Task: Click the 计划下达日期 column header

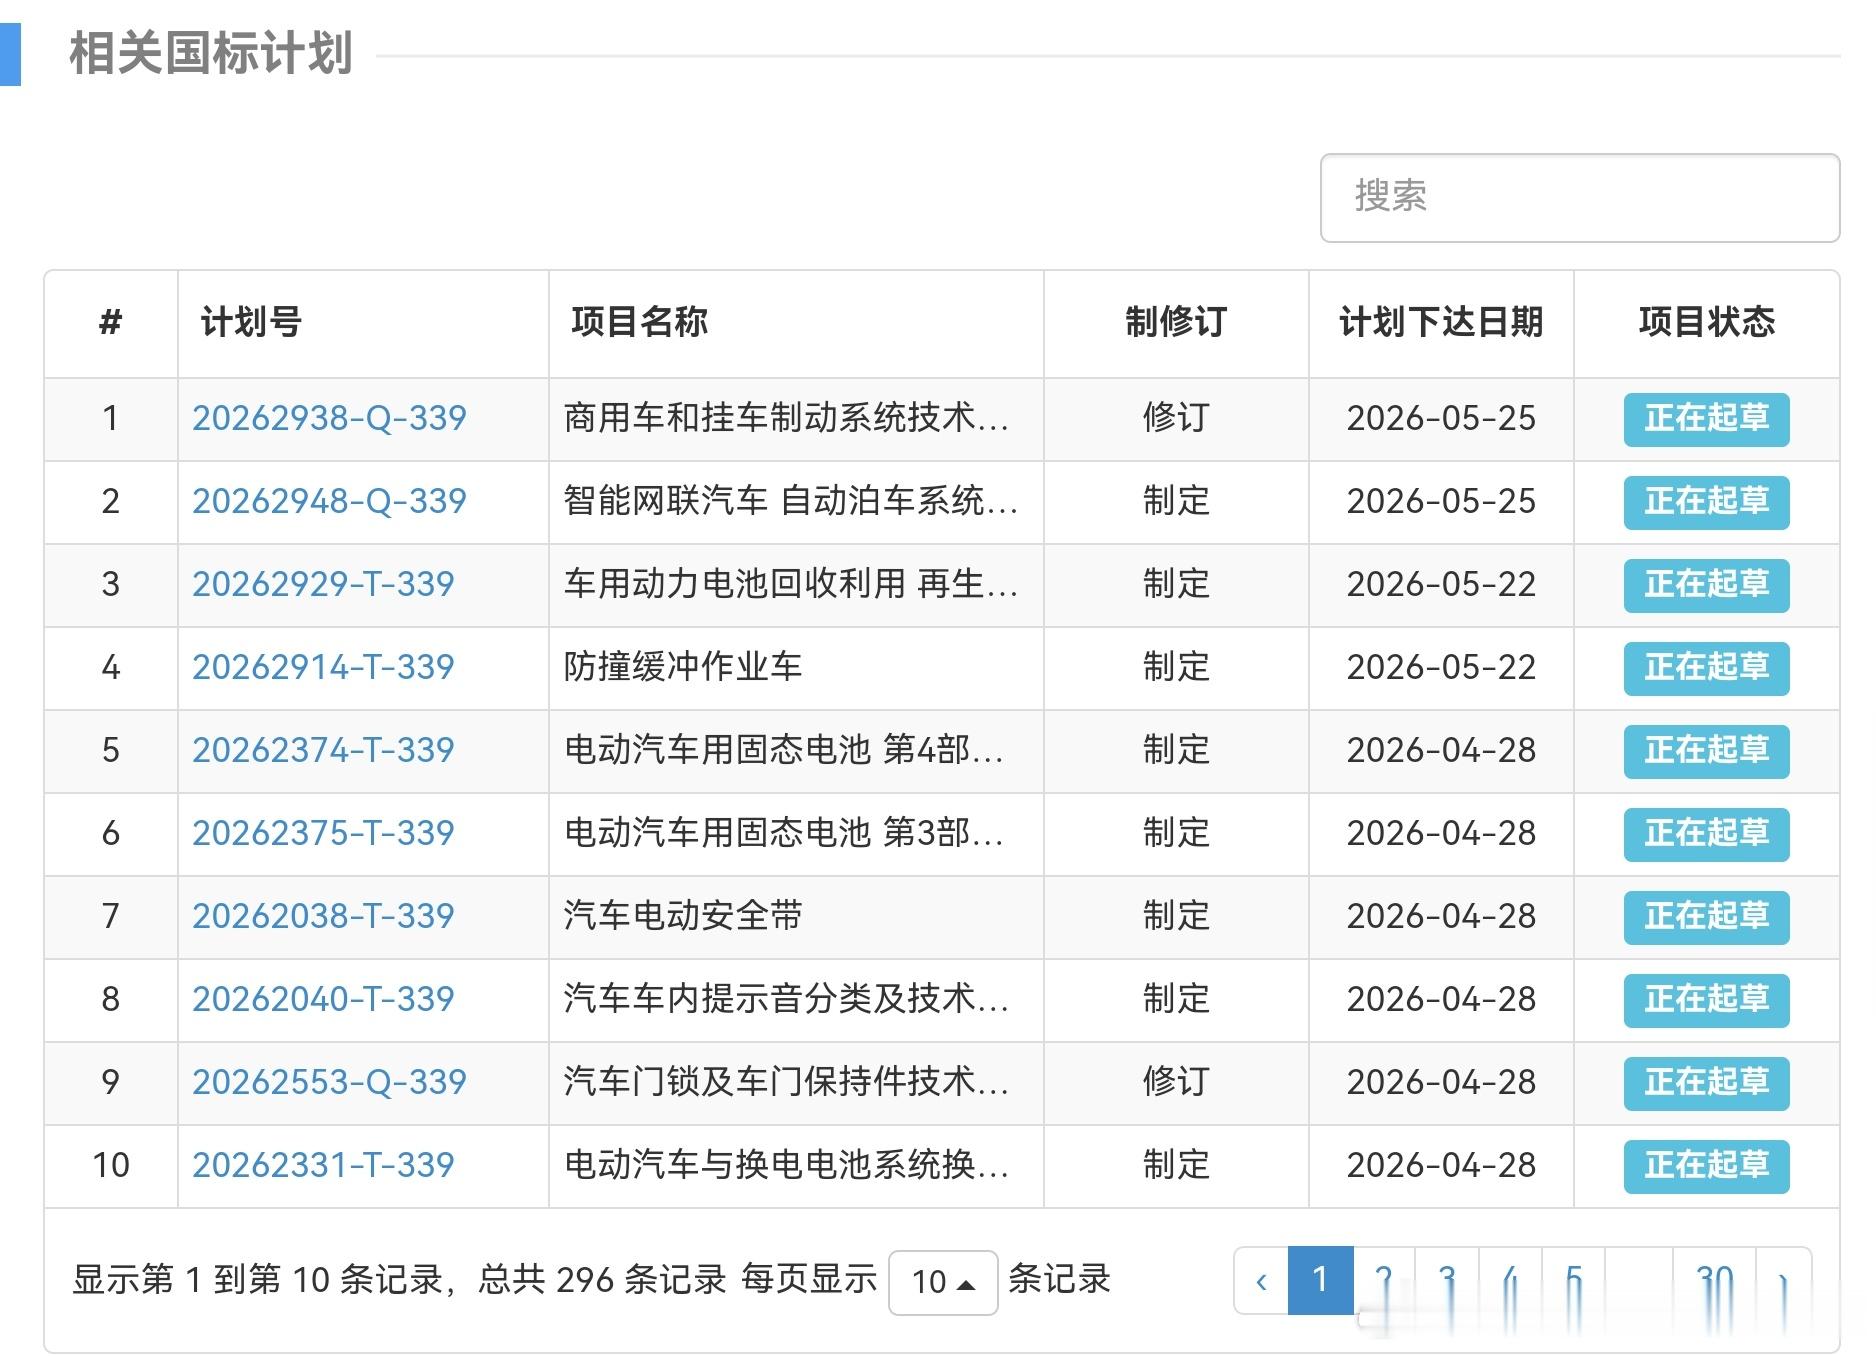Action: click(x=1441, y=323)
